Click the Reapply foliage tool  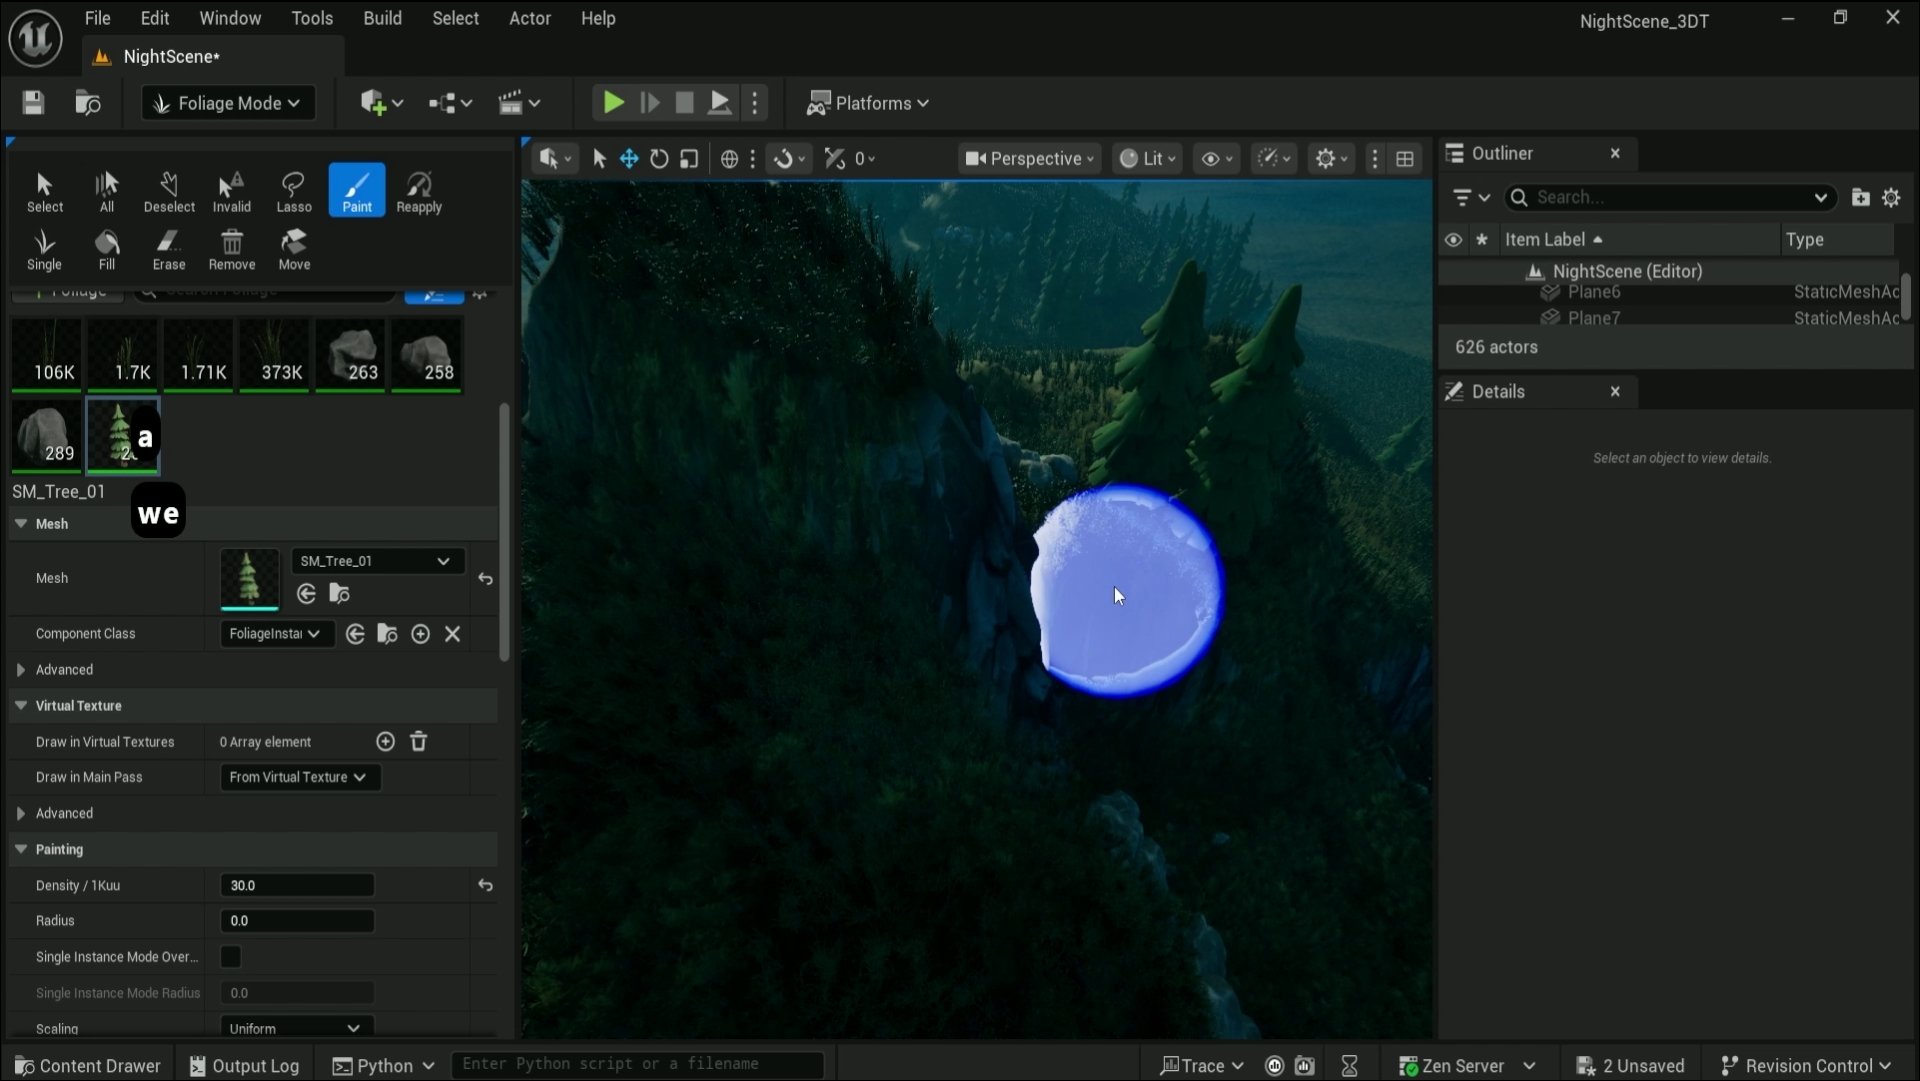pyautogui.click(x=418, y=191)
